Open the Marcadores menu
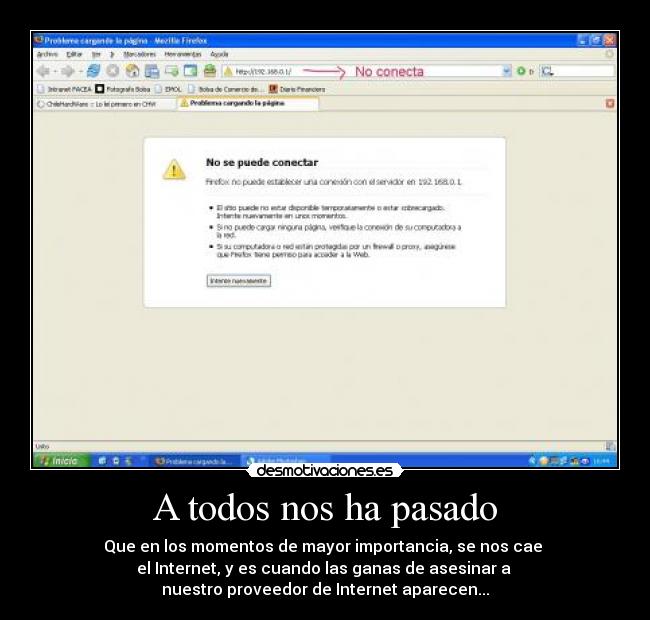650x620 pixels. [139, 54]
